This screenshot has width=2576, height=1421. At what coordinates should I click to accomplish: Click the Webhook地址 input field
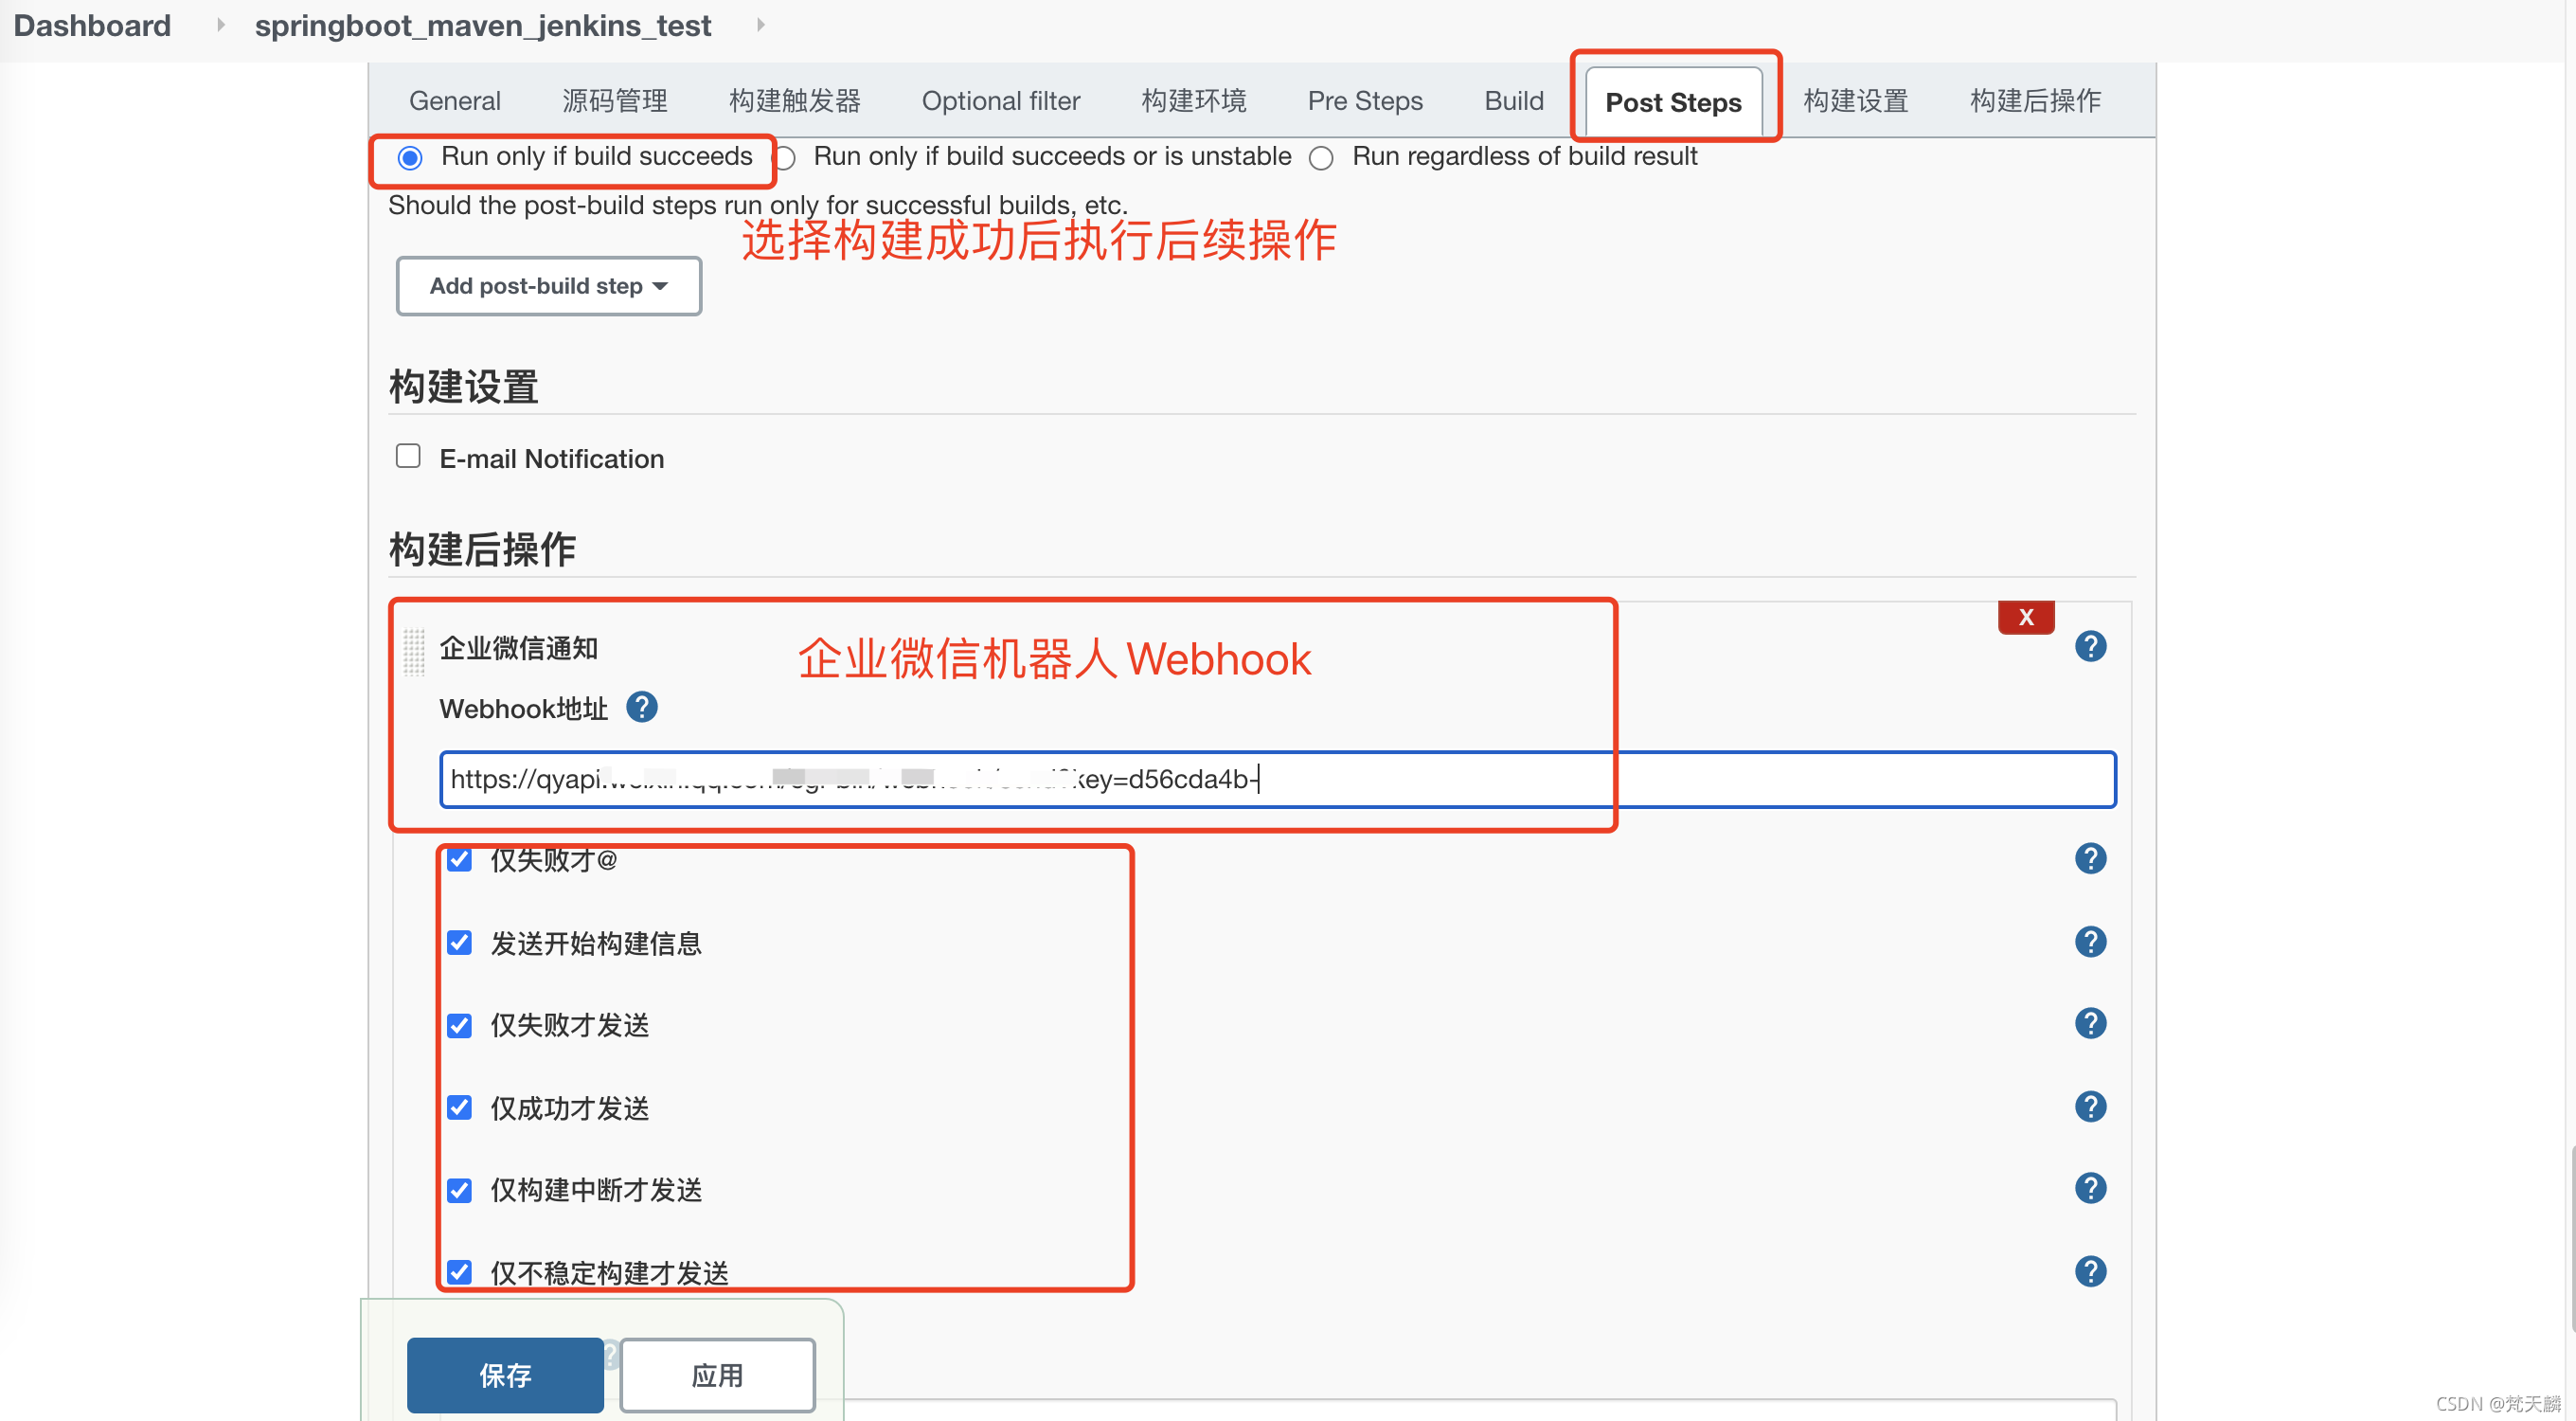click(1275, 777)
